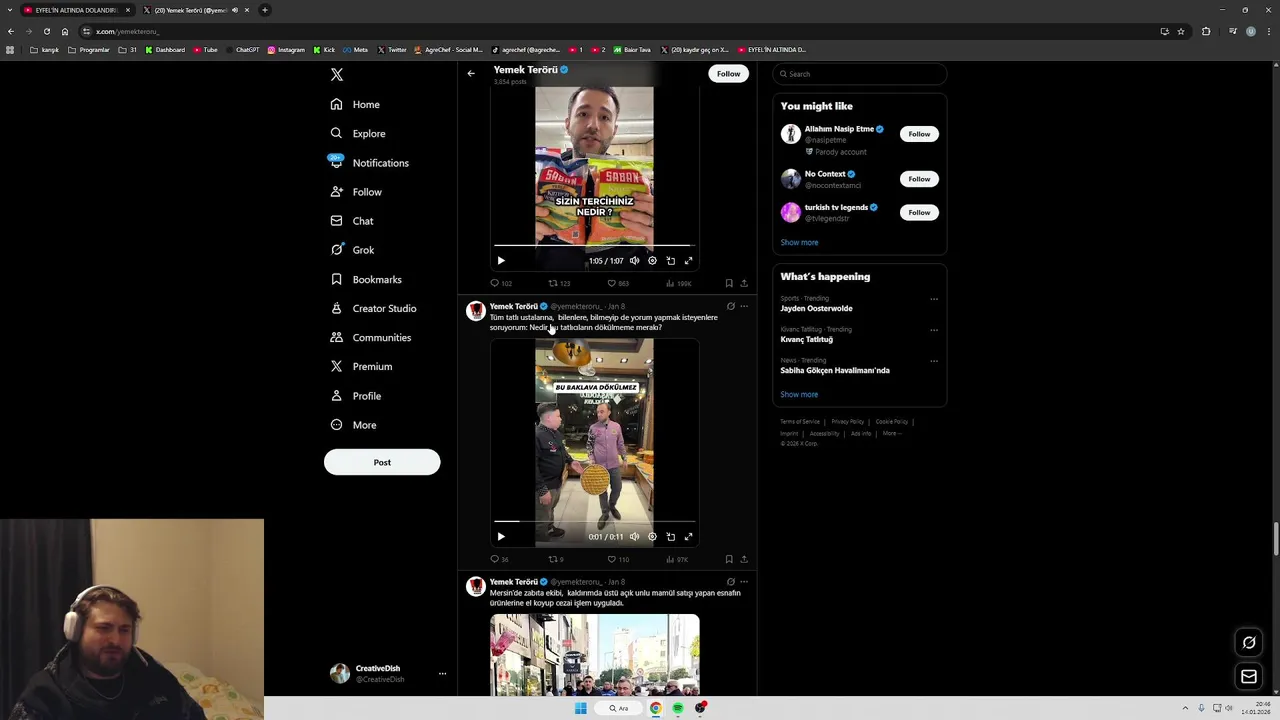Screen dimensions: 1280x720
Task: Open Bookmarks in the sidebar
Action: click(366, 279)
